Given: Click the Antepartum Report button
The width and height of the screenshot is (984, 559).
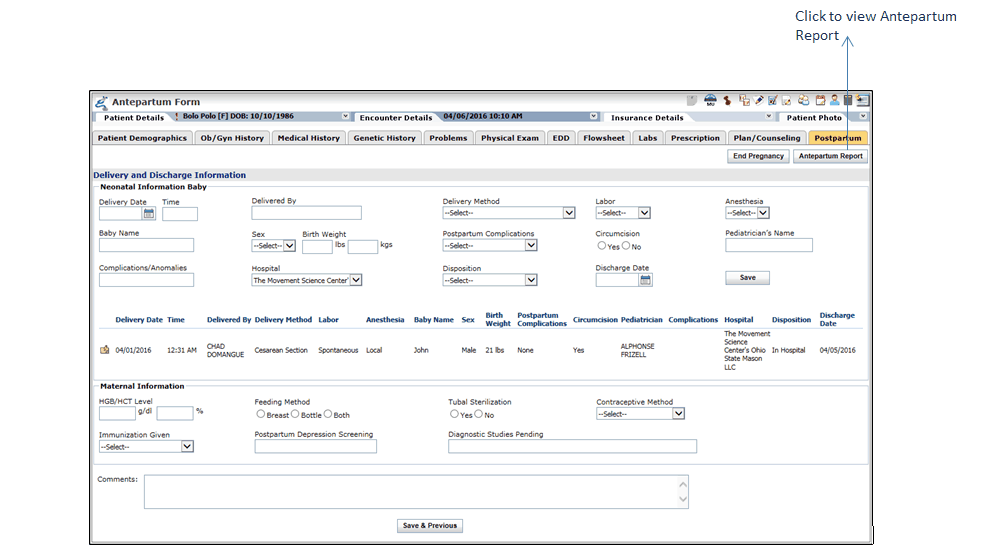Looking at the screenshot, I should pyautogui.click(x=830, y=156).
